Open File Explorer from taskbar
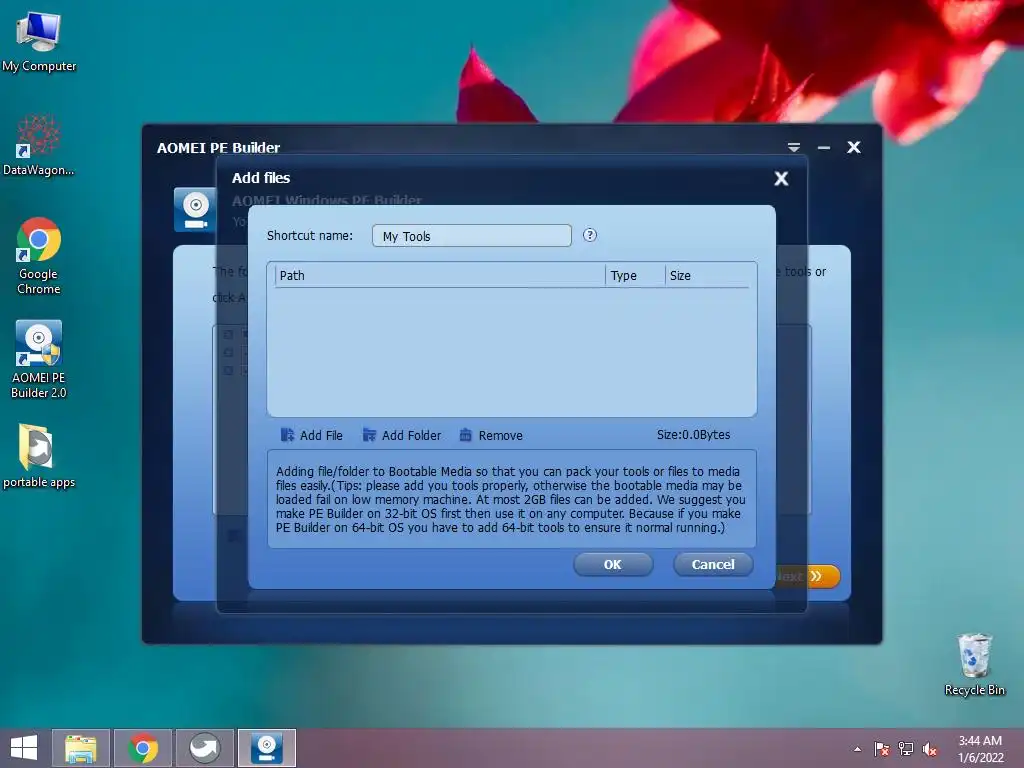The width and height of the screenshot is (1024, 768). pos(80,748)
